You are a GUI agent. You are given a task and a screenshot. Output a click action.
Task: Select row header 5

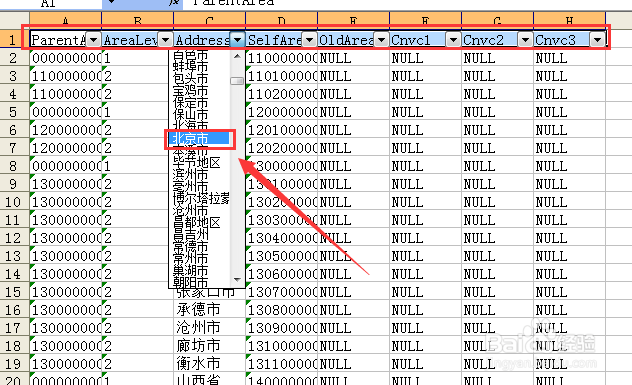click(15, 112)
